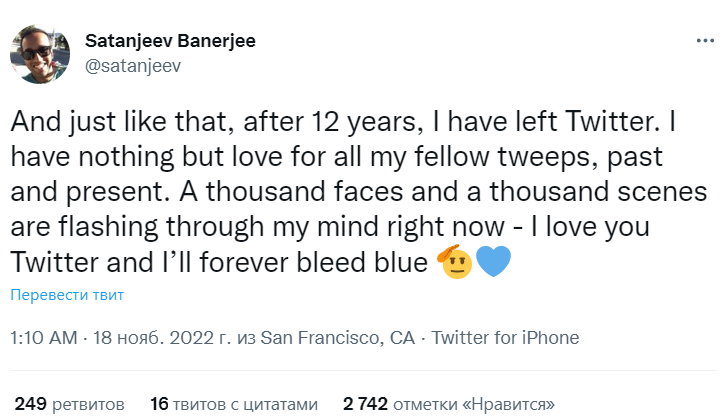
Task: Open the San Francisco, CA location link
Action: (x=338, y=337)
